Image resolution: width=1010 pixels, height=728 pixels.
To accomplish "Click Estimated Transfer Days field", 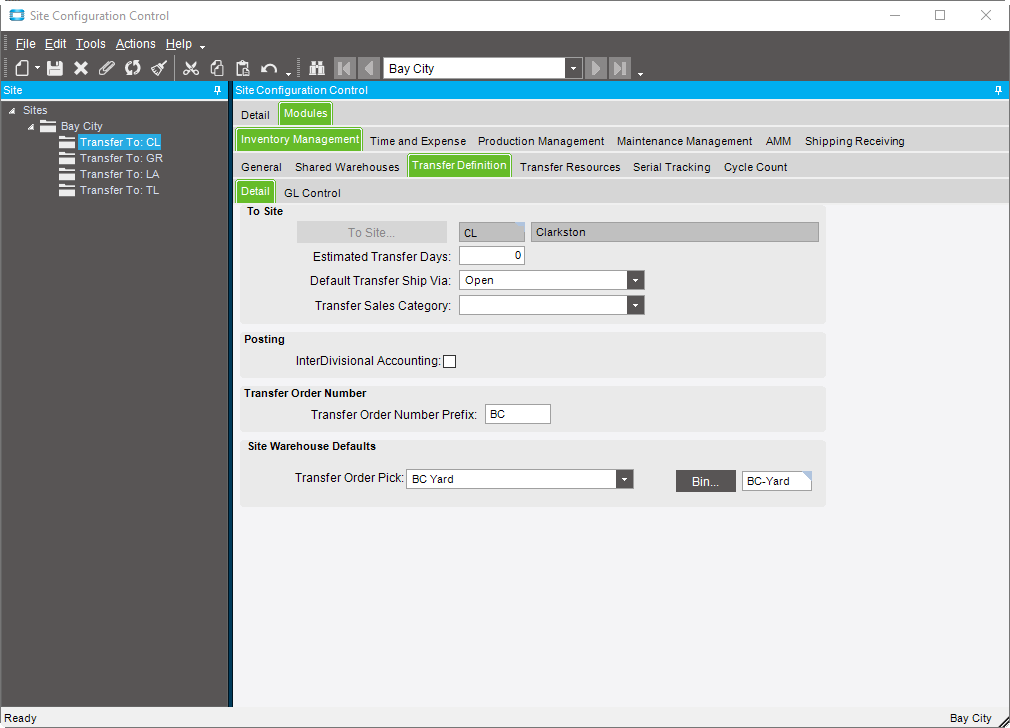I will tap(491, 256).
